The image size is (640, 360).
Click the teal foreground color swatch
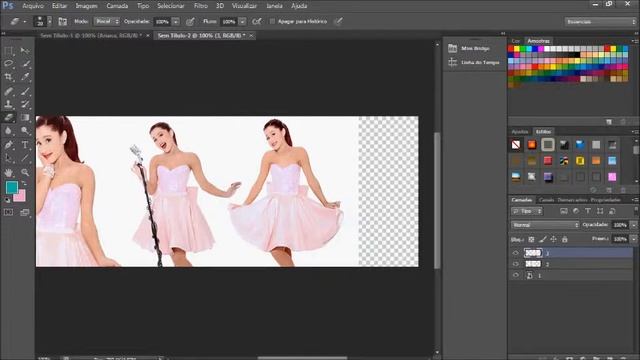[11, 187]
